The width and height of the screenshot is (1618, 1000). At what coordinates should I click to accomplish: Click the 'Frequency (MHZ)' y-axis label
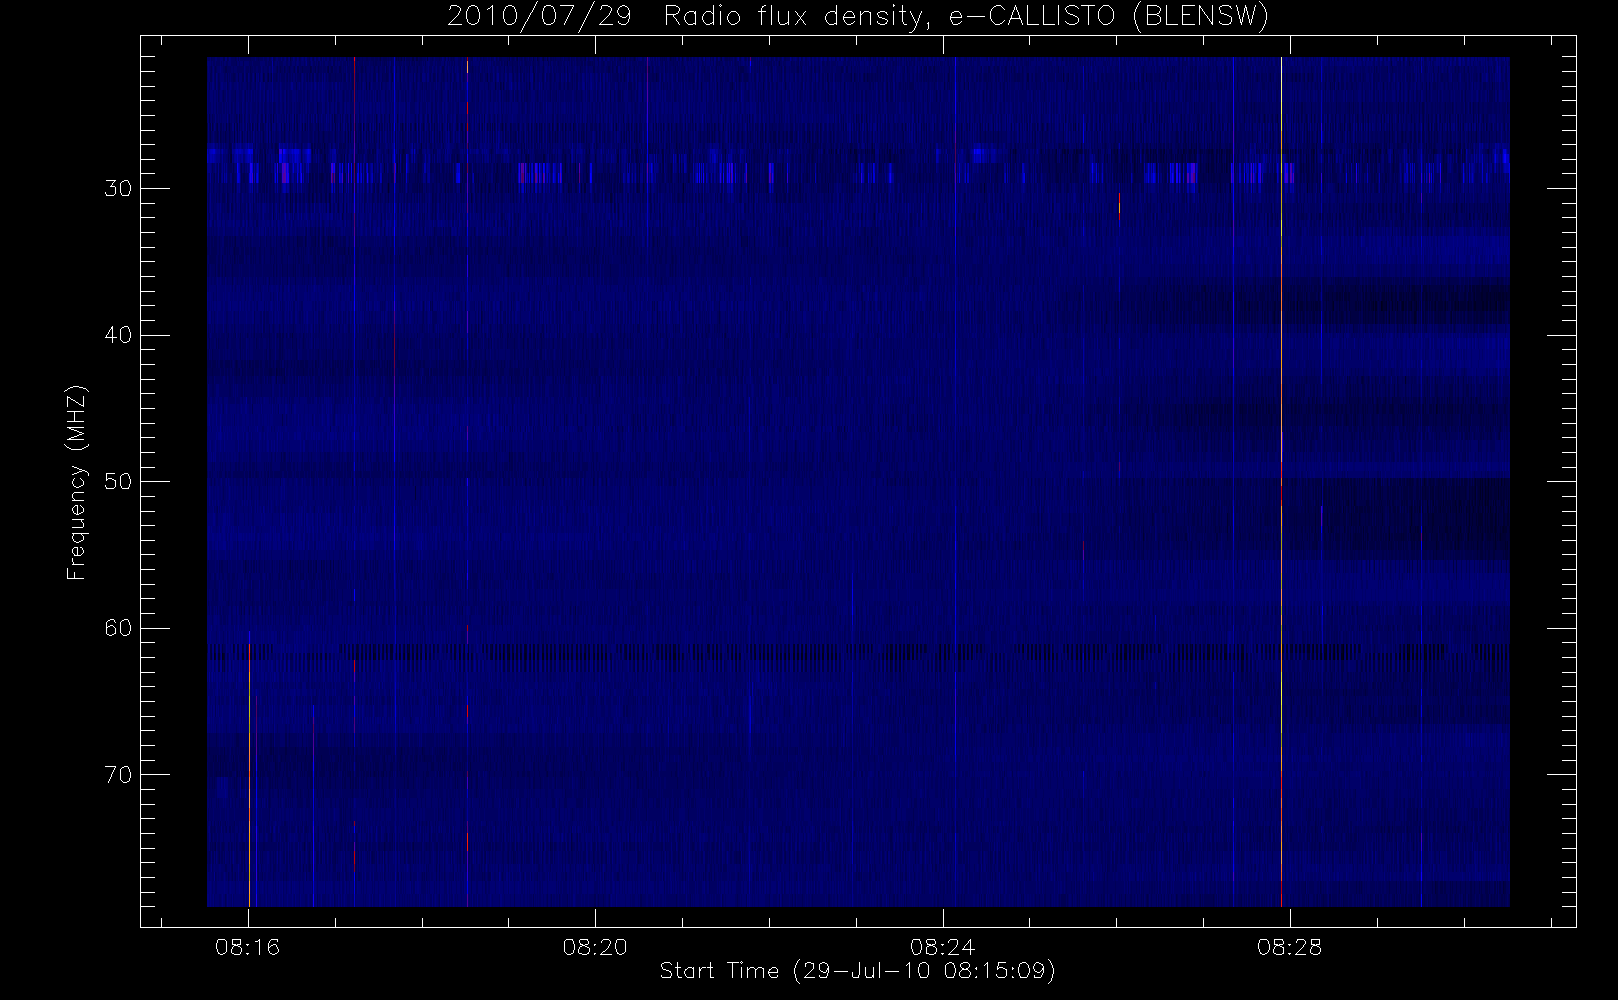click(76, 482)
